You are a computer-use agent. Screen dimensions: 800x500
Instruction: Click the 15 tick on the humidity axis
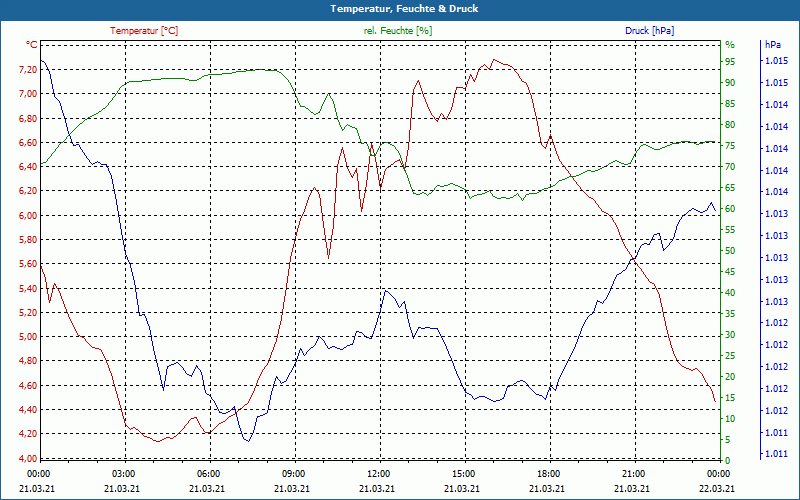pos(730,397)
